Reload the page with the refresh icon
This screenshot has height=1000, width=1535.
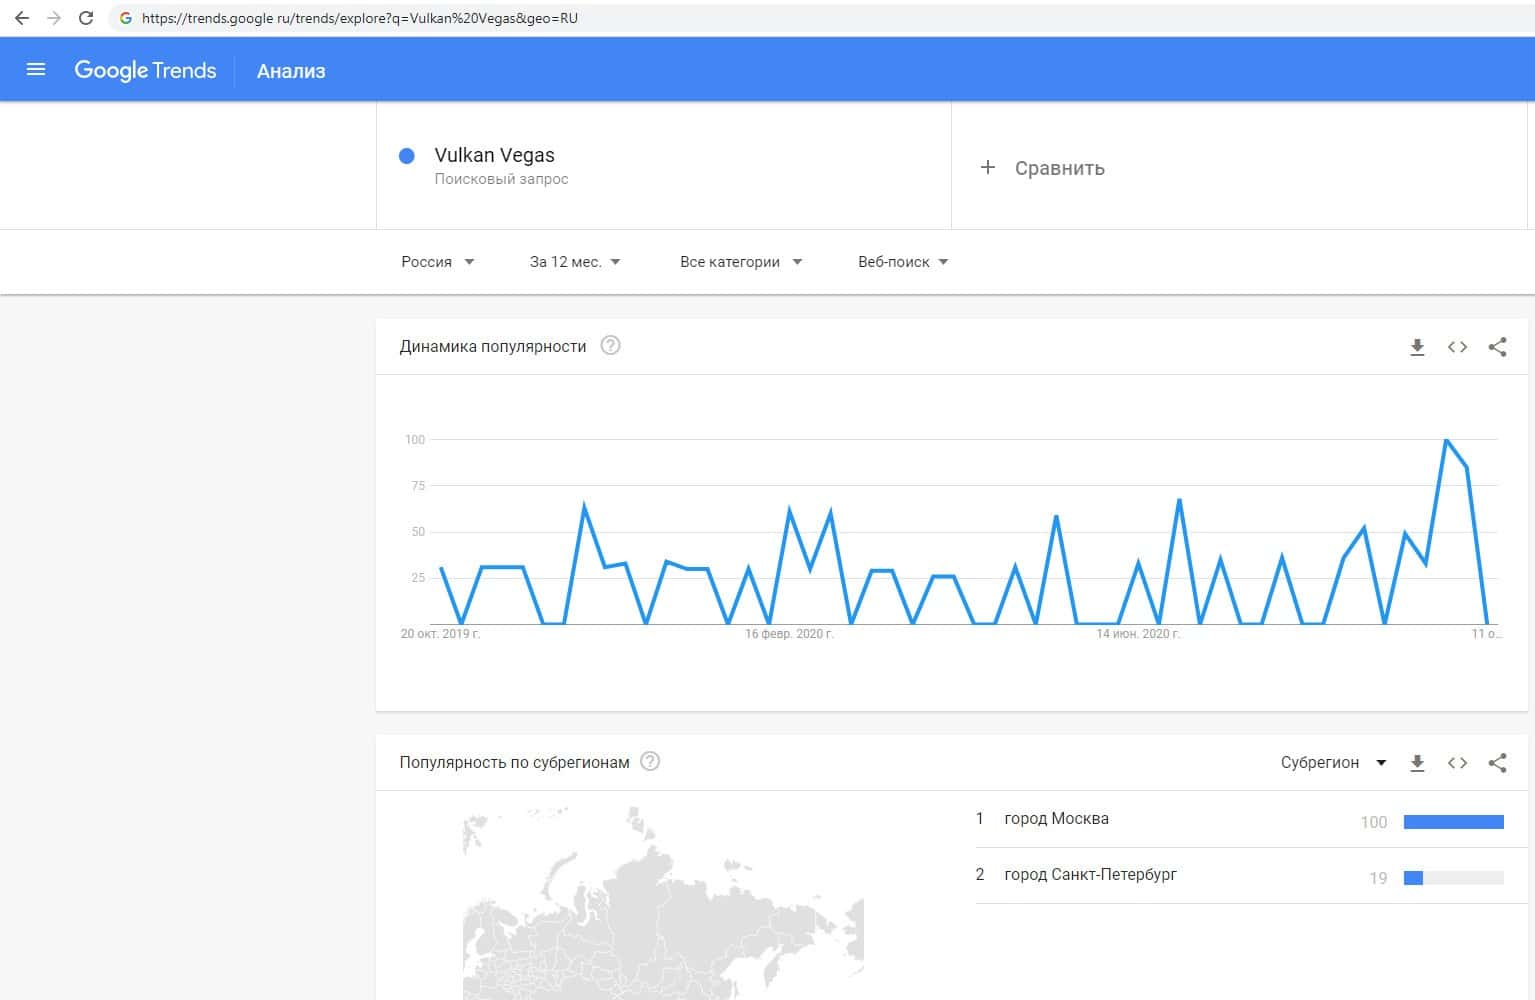pyautogui.click(x=86, y=18)
